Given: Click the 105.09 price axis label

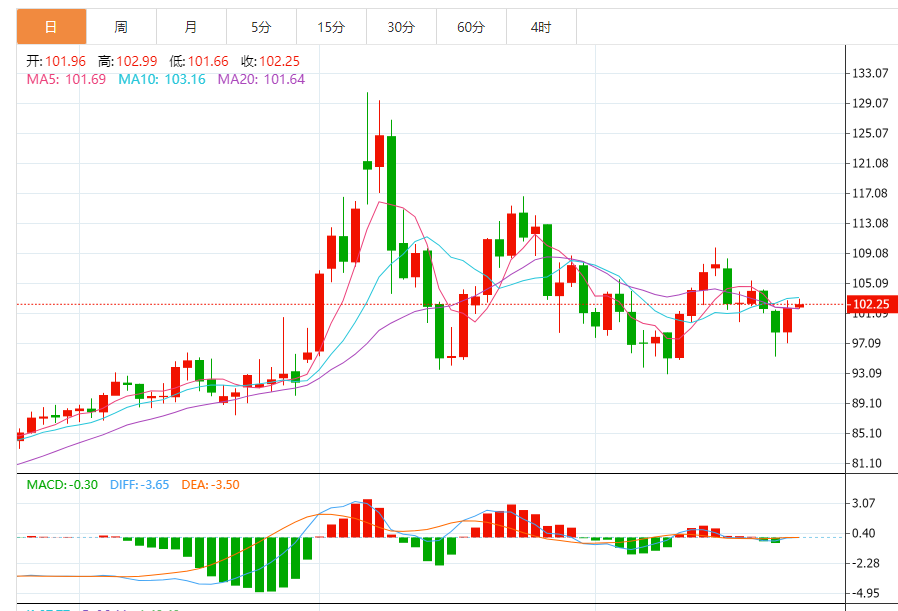Looking at the screenshot, I should click(x=871, y=283).
